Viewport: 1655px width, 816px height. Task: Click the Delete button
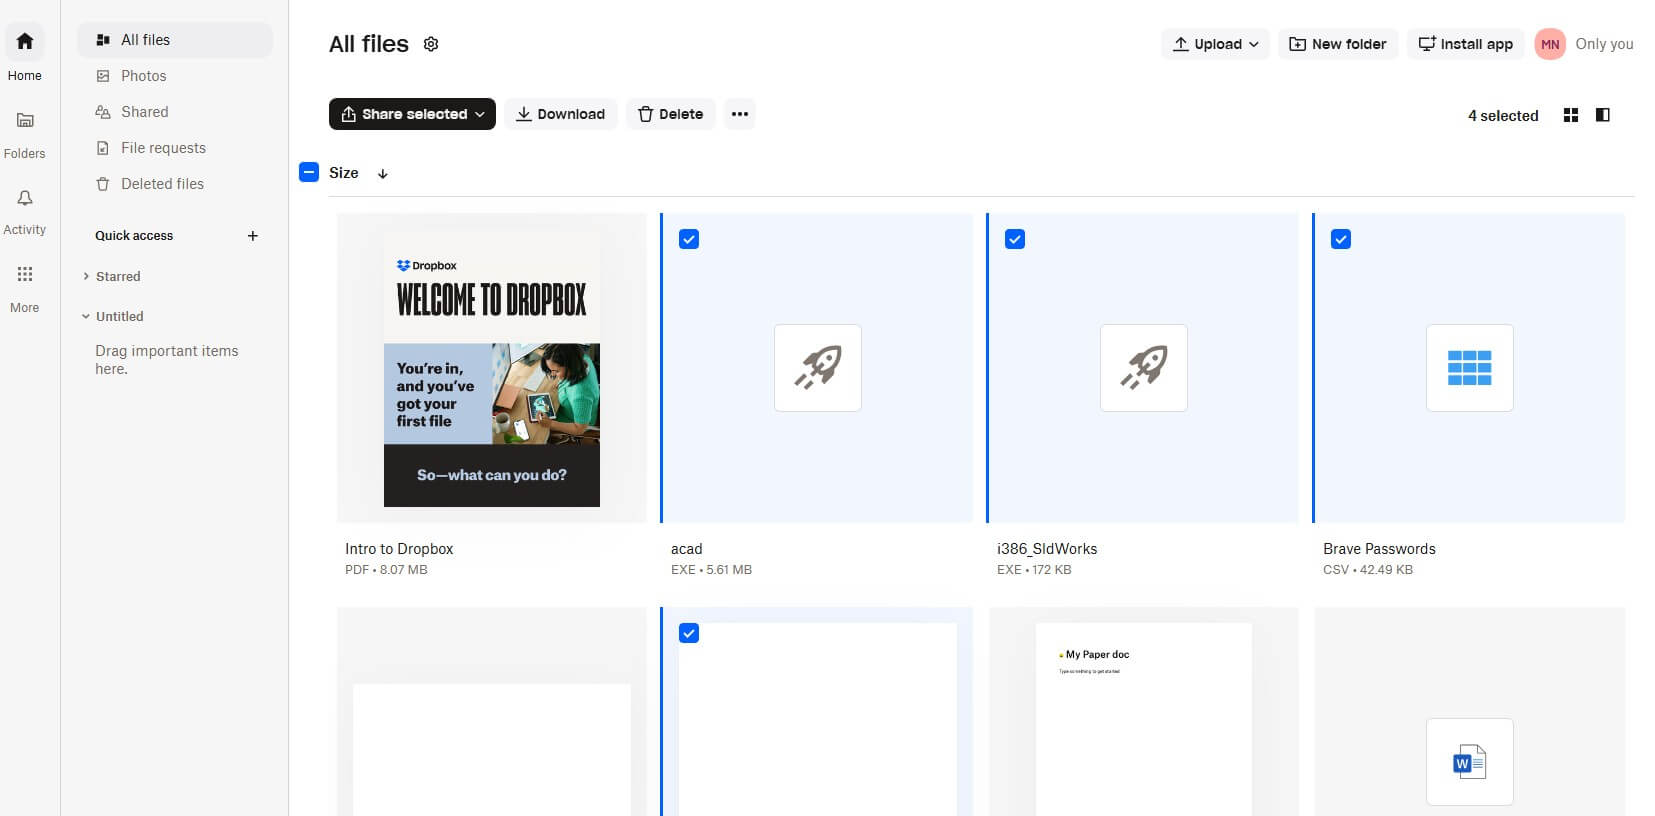pos(671,114)
